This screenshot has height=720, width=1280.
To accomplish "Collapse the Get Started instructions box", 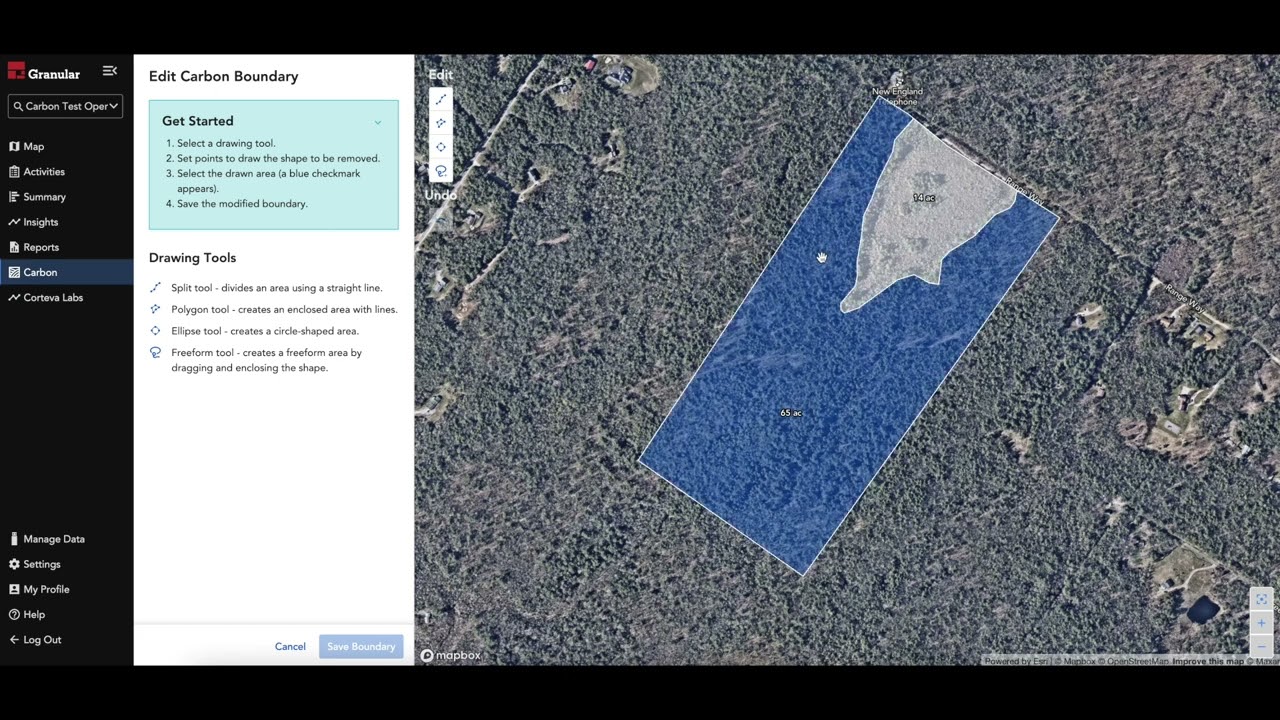I will (378, 122).
